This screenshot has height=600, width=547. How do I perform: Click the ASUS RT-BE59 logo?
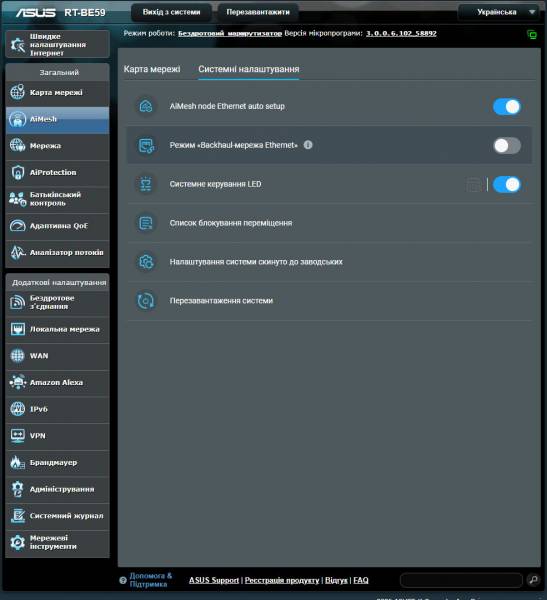(x=60, y=13)
